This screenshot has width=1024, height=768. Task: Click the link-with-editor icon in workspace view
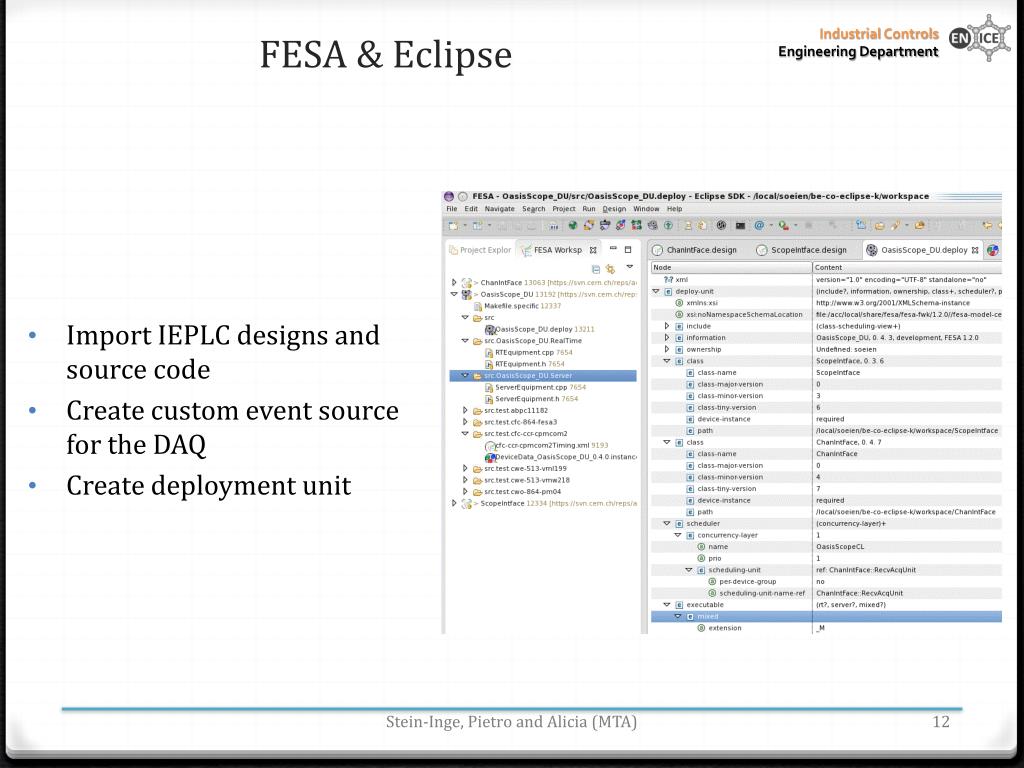611,268
